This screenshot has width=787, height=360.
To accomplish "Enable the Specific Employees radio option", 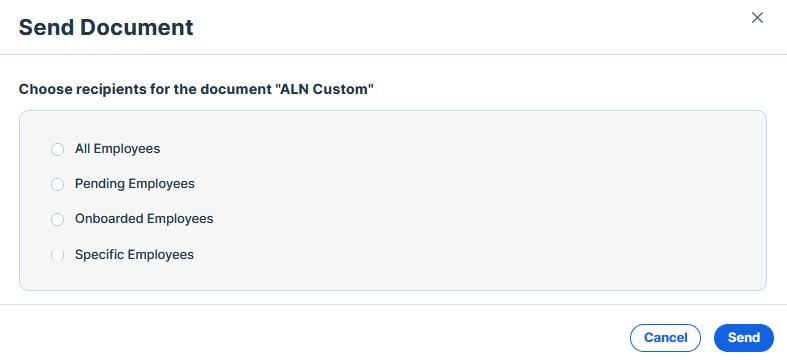I will pyautogui.click(x=58, y=255).
